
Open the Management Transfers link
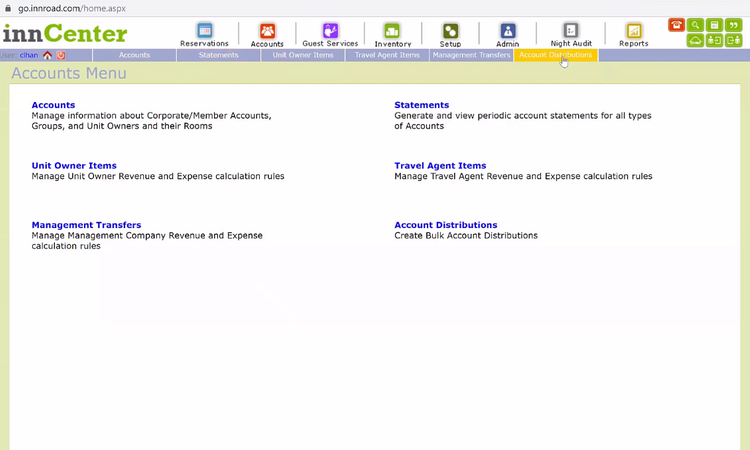(86, 225)
